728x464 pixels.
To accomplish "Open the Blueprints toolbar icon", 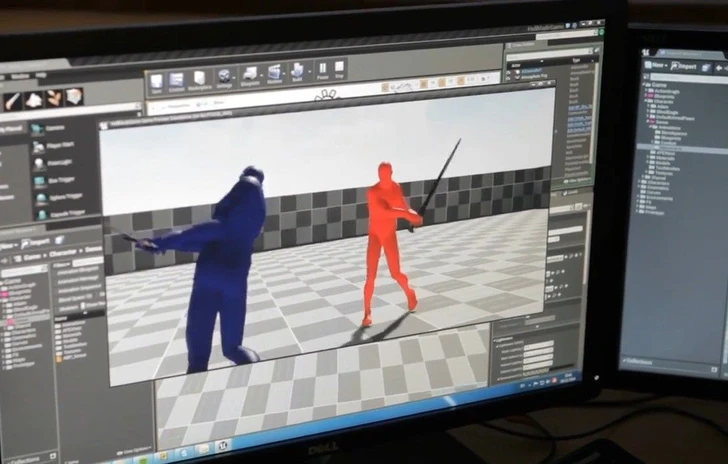I will pyautogui.click(x=249, y=75).
